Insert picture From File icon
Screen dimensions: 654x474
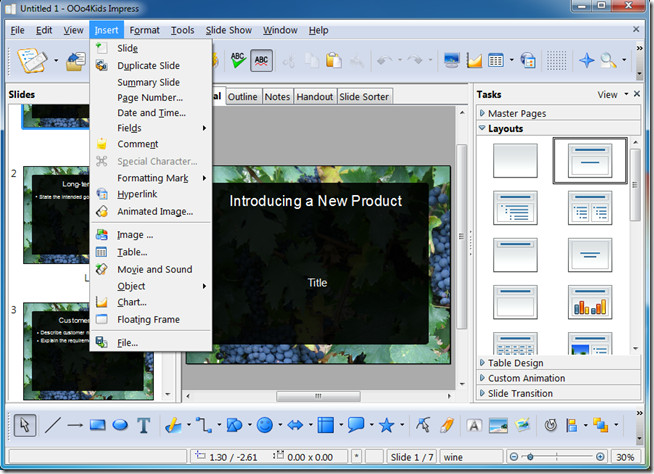tap(498, 426)
